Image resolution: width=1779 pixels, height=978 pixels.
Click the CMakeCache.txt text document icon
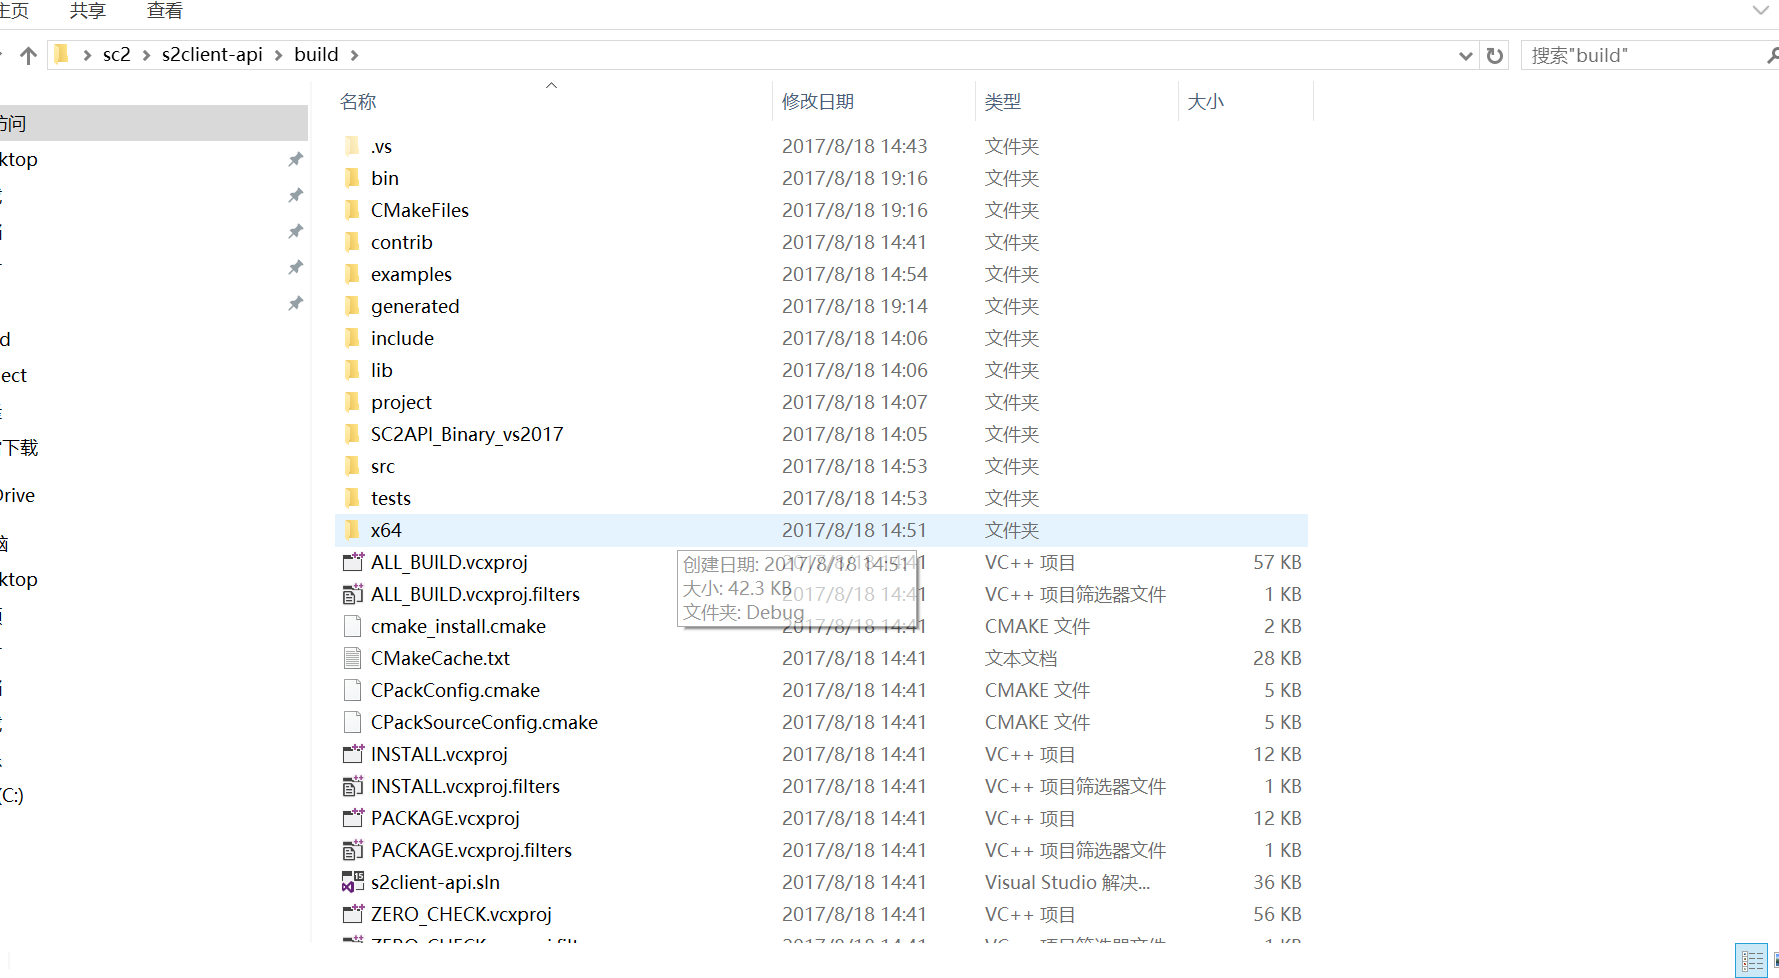[352, 658]
